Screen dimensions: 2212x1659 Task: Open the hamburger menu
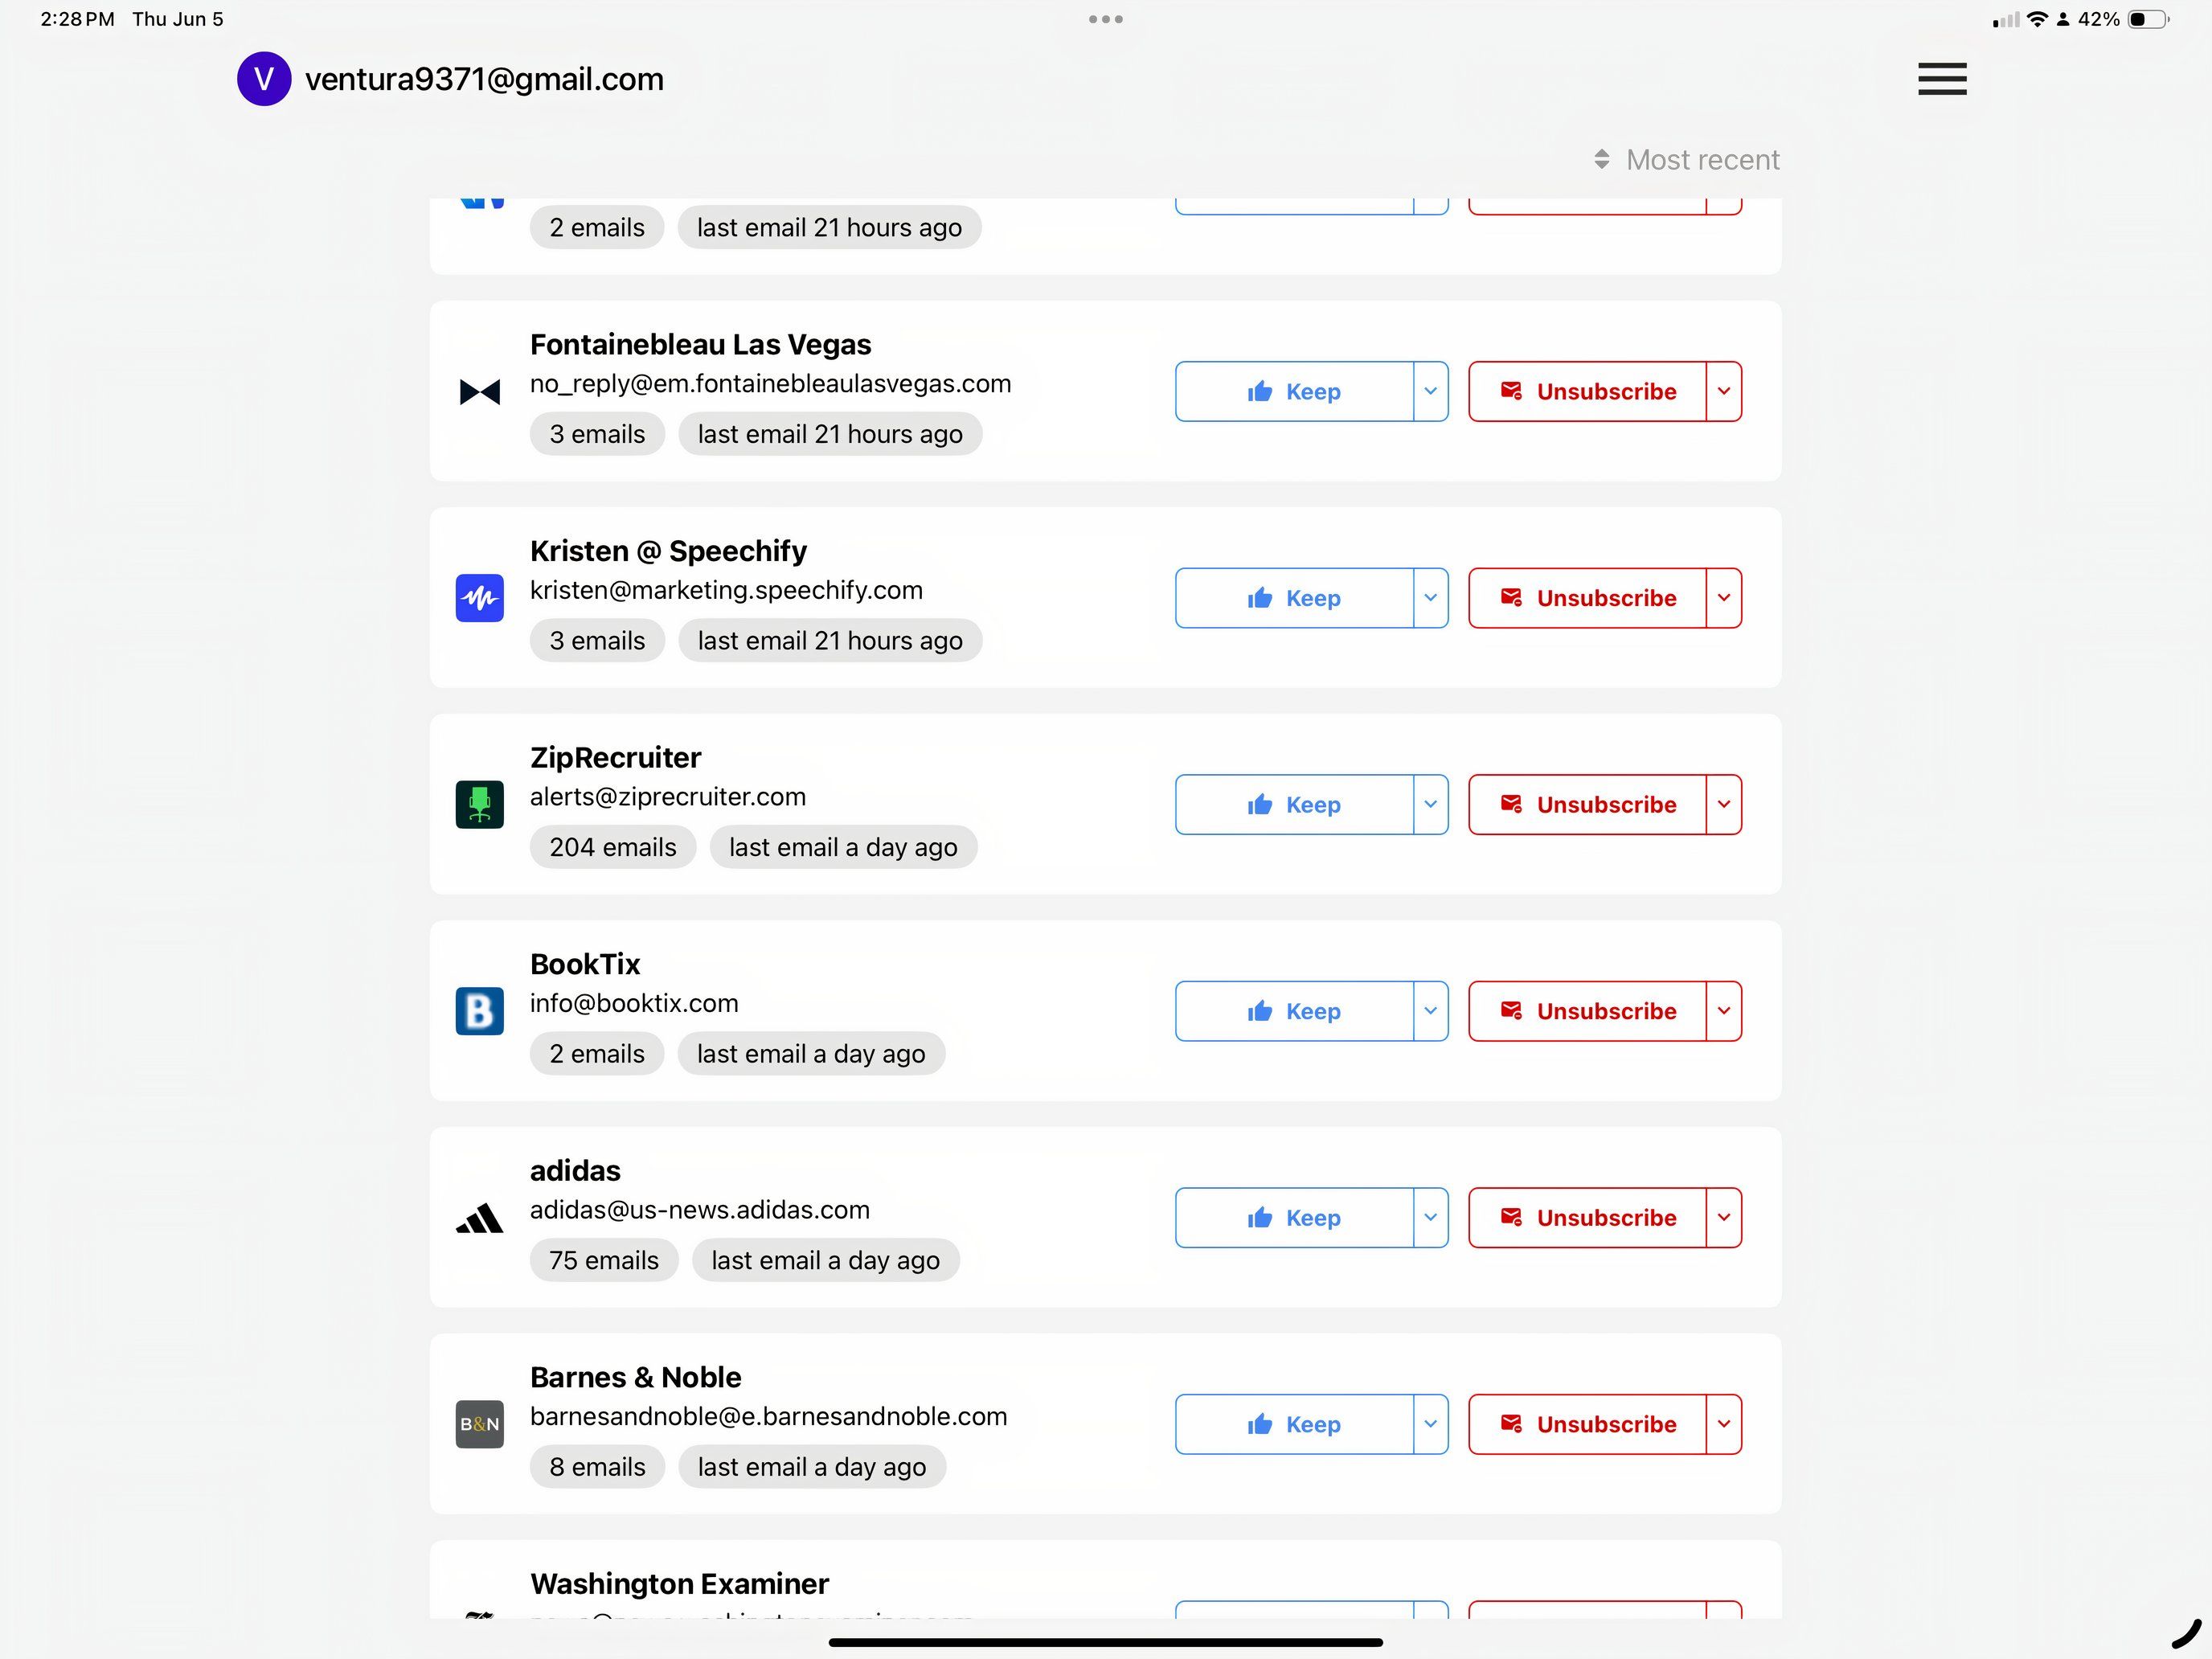click(x=1941, y=79)
